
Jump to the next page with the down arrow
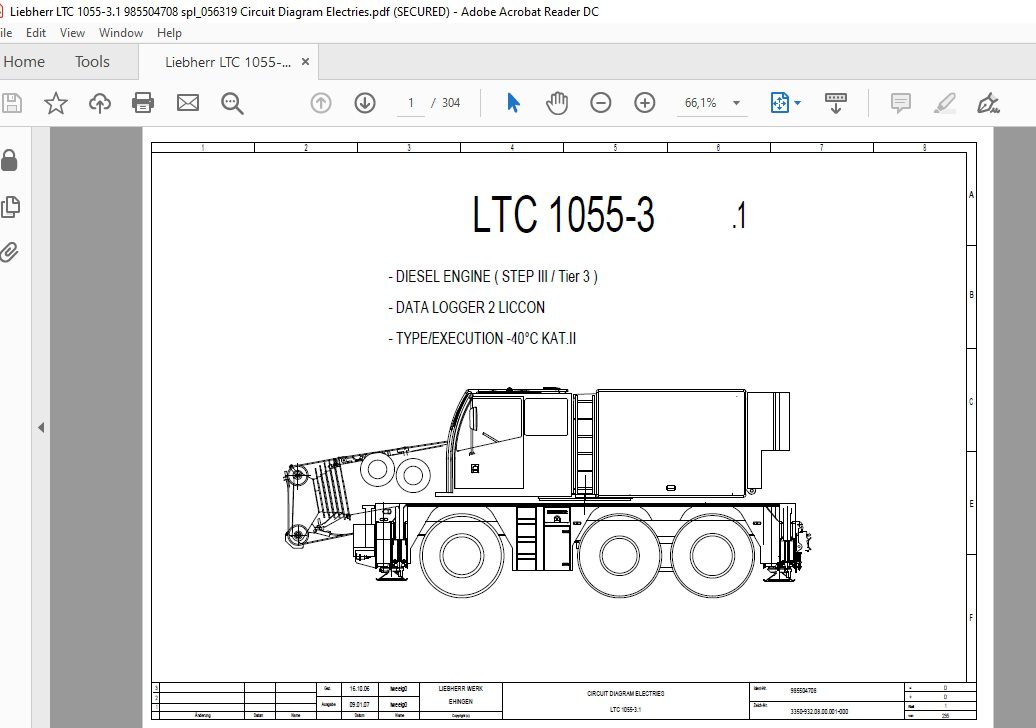[366, 102]
